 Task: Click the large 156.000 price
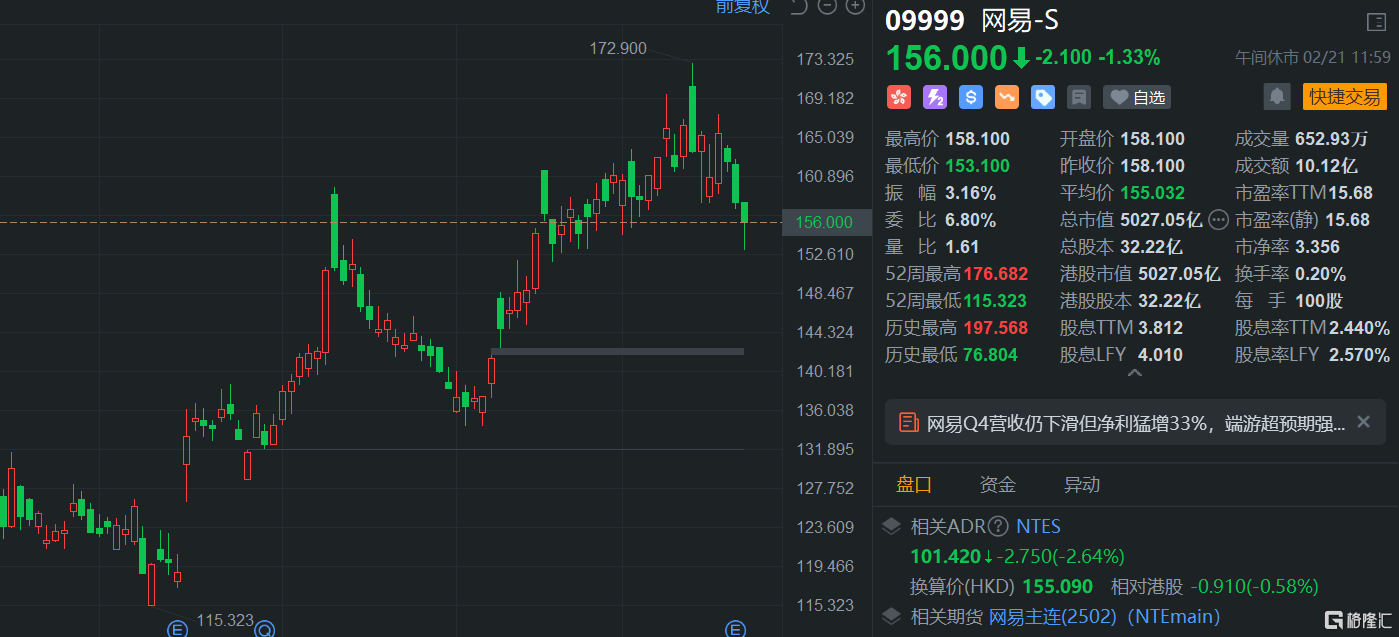(x=946, y=58)
